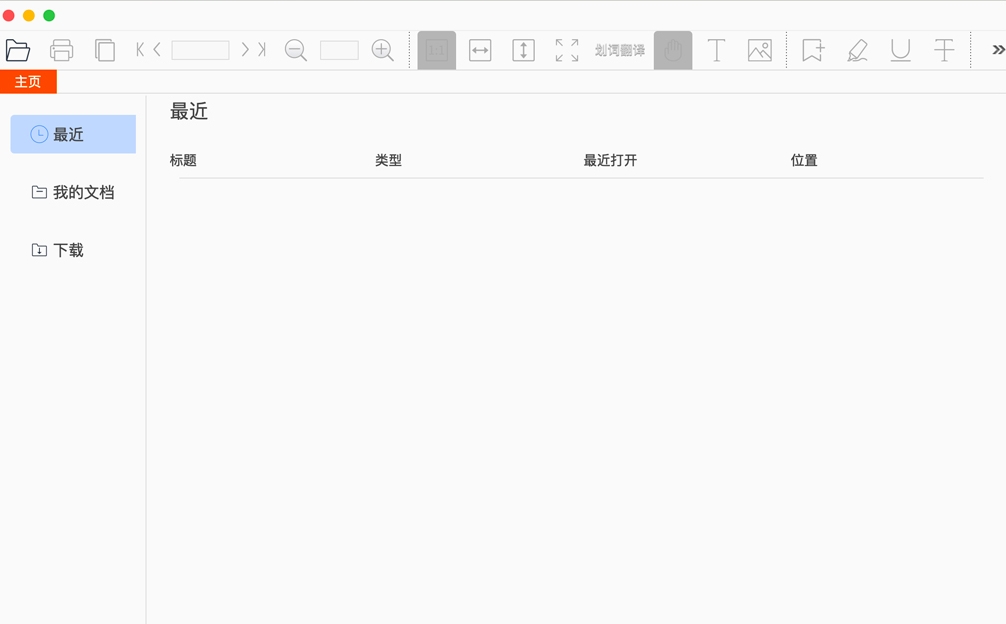The width and height of the screenshot is (1006, 624).
Task: Open the 下载 downloads section
Action: (65, 250)
